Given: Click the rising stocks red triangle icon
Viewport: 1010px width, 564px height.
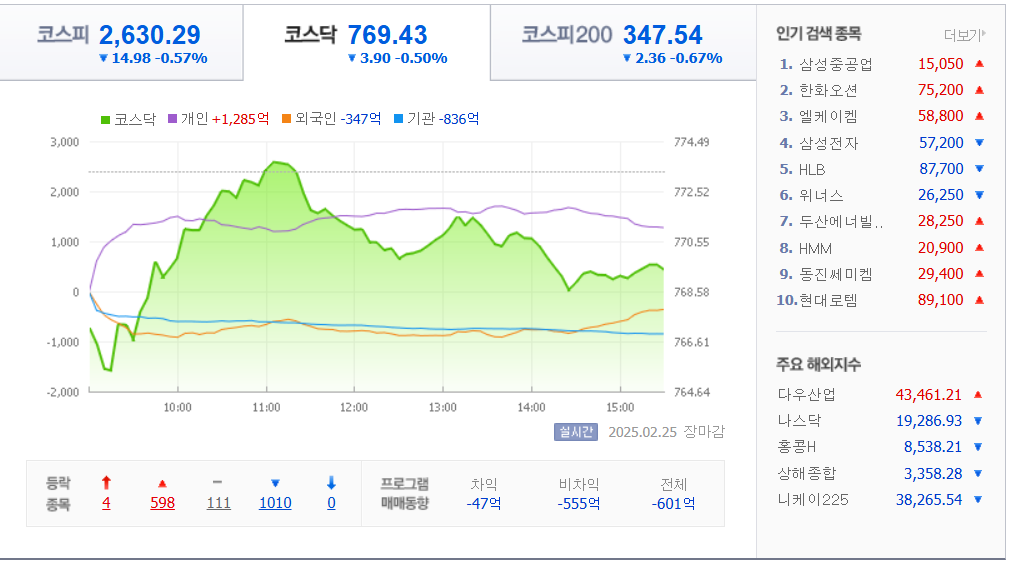Looking at the screenshot, I should click(x=162, y=484).
